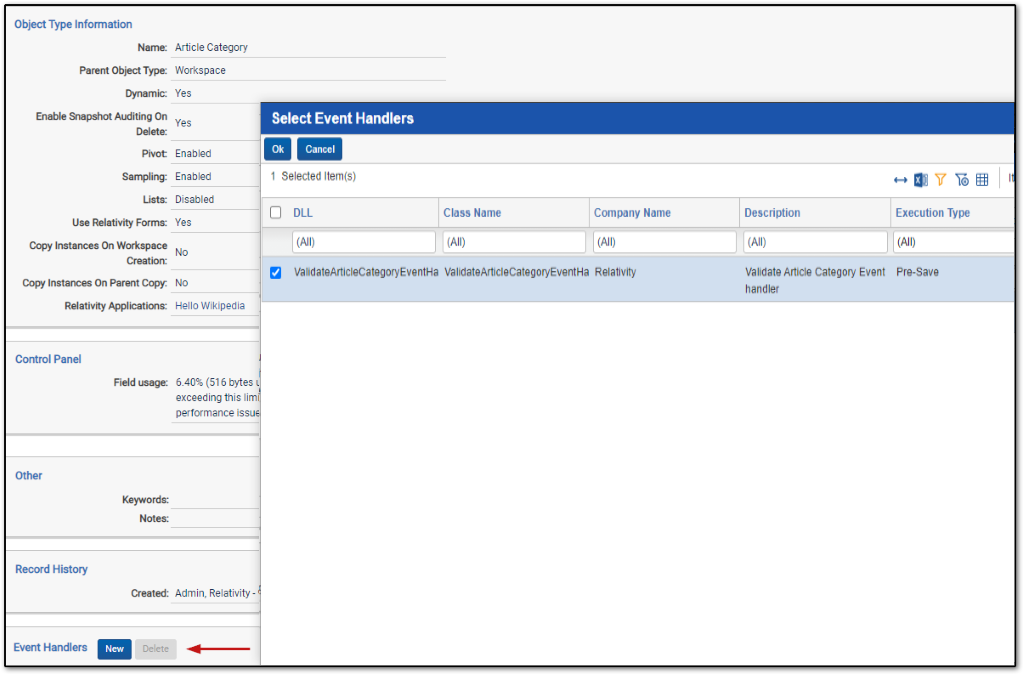
Task: Sort by the Company Name column
Action: (x=632, y=213)
